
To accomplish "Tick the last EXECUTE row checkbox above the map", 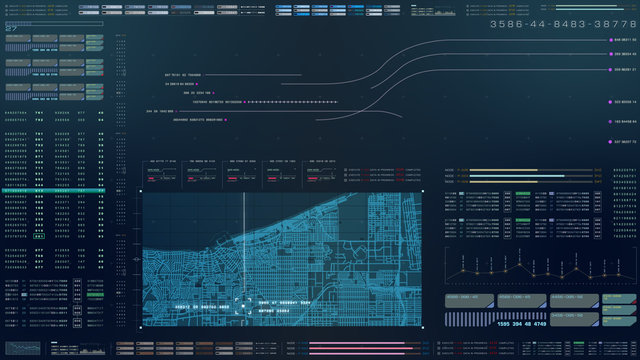I will (x=346, y=180).
